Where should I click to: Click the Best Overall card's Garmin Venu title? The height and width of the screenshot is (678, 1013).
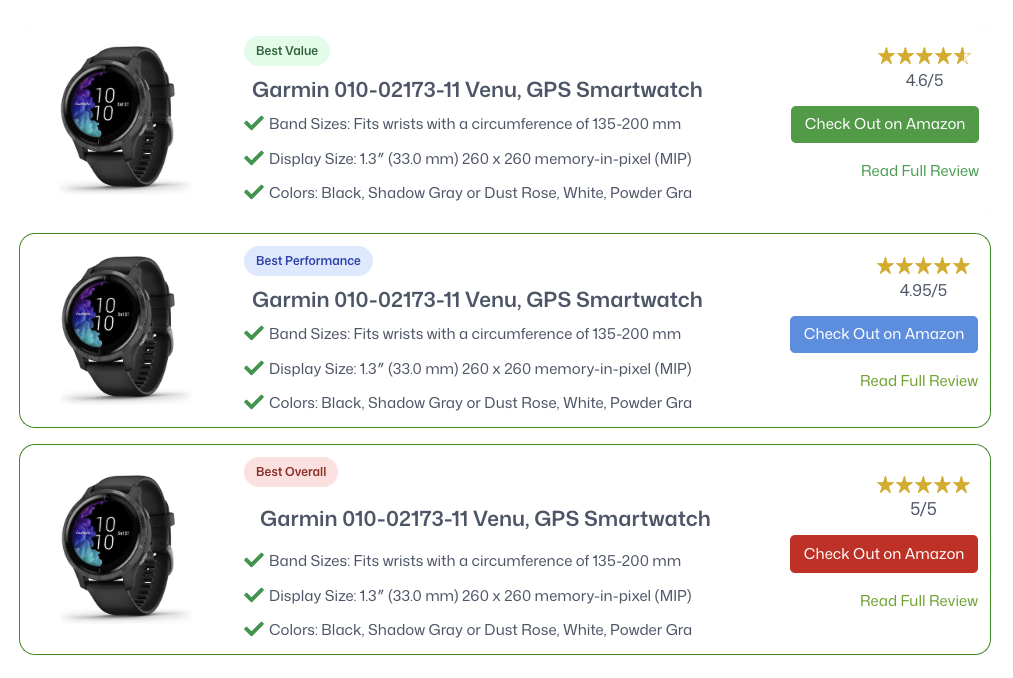(x=485, y=519)
